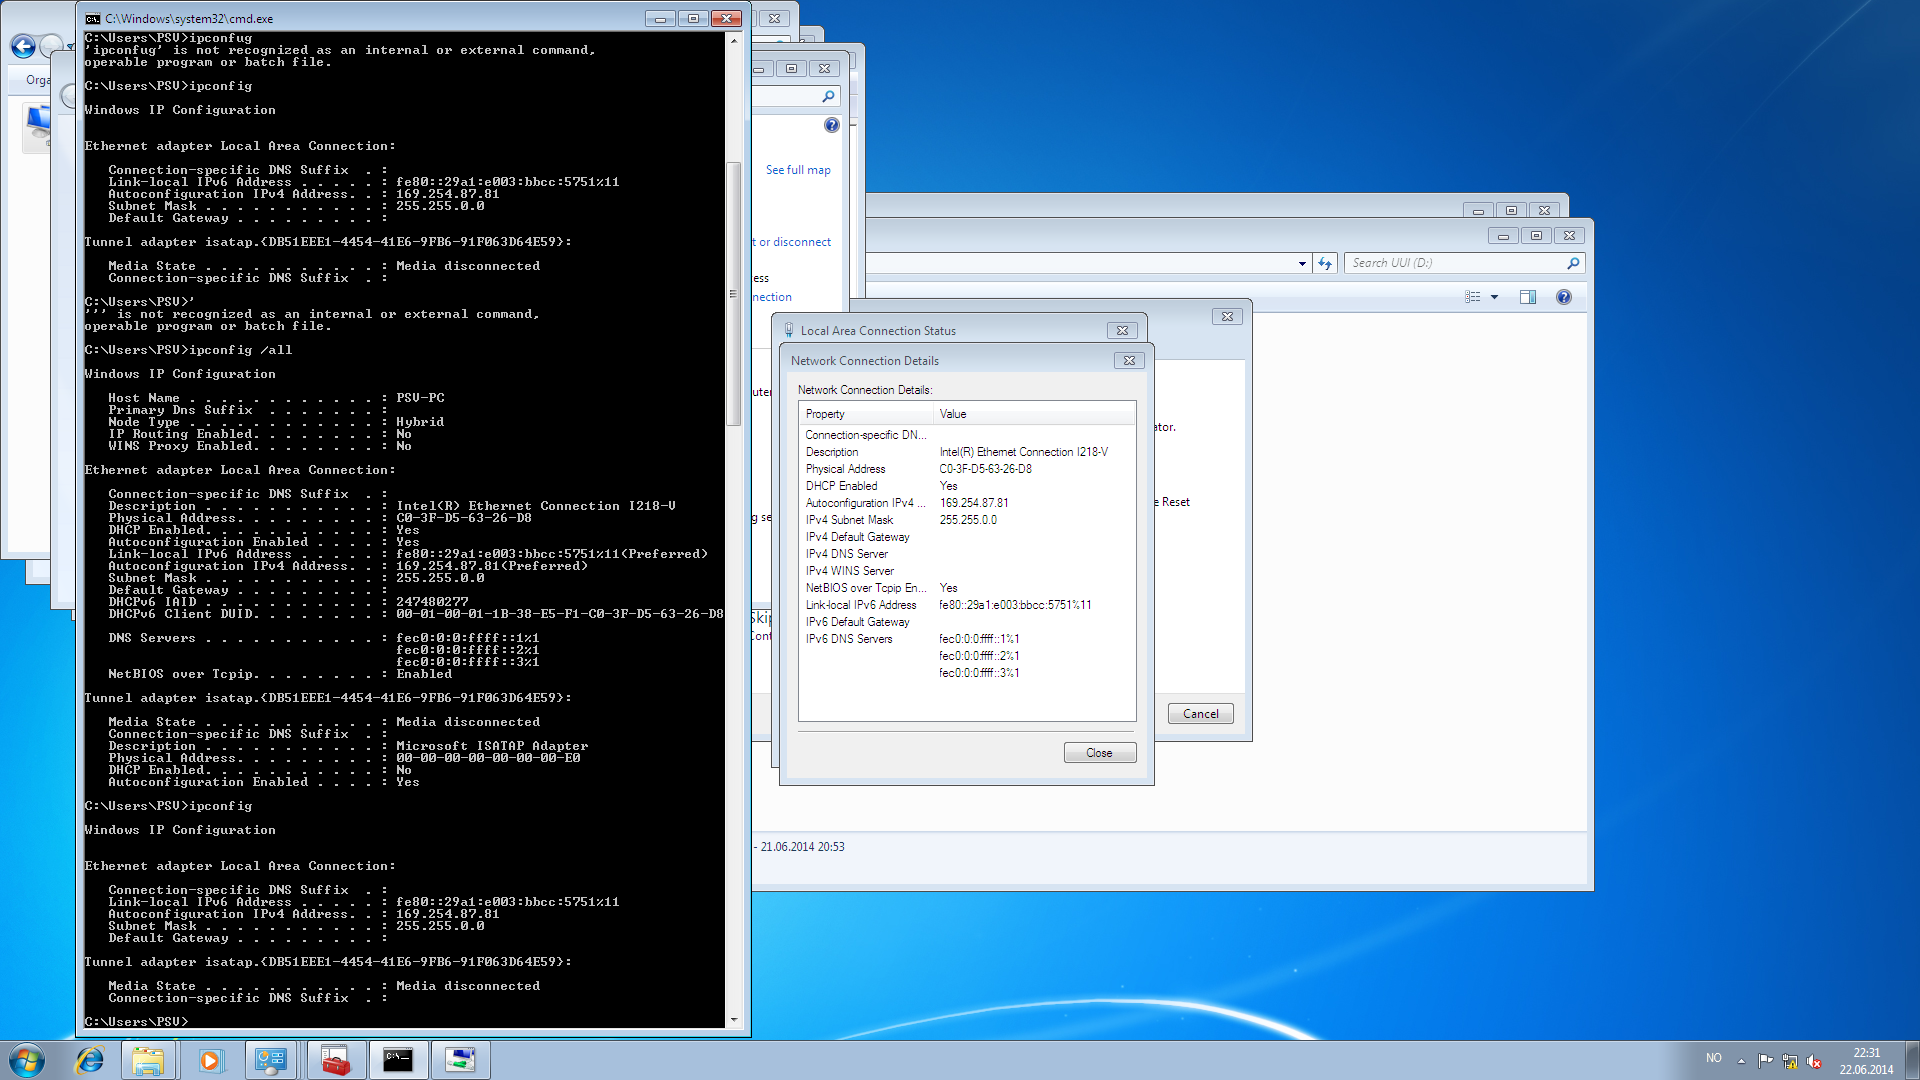Switch to the cmd.exe taskbar button
The image size is (1920, 1080).
point(398,1060)
